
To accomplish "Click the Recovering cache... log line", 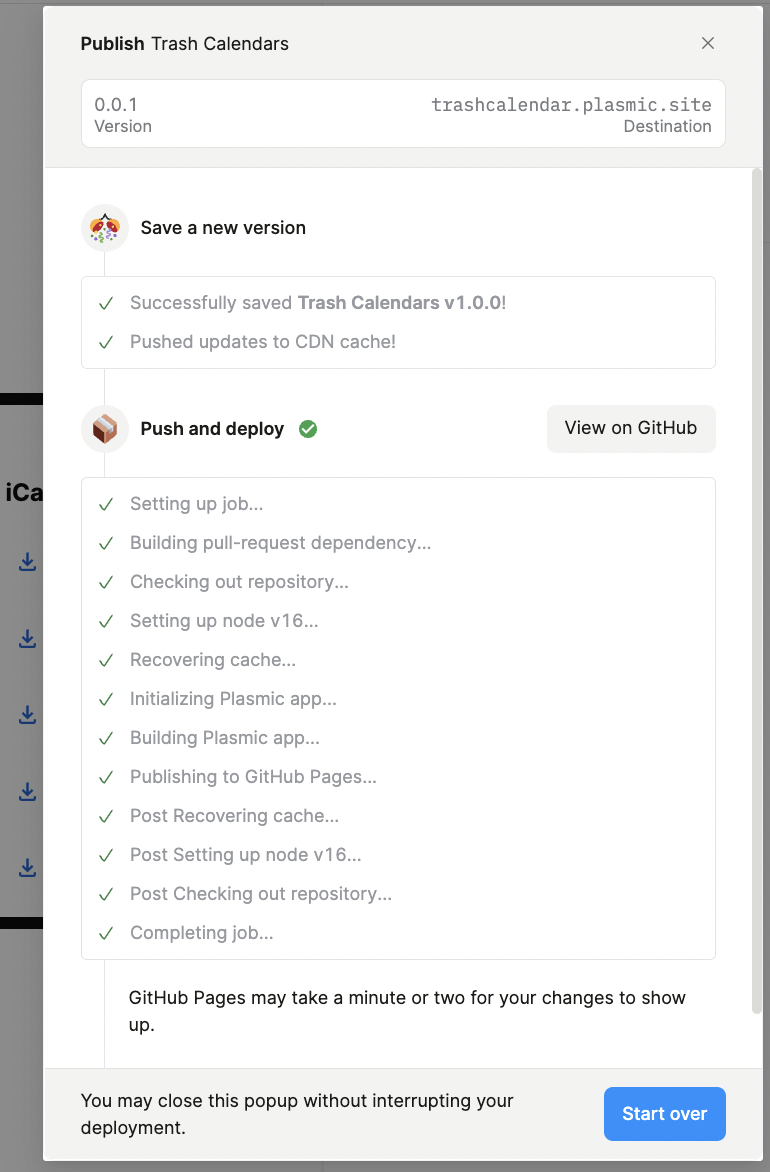I will [213, 660].
